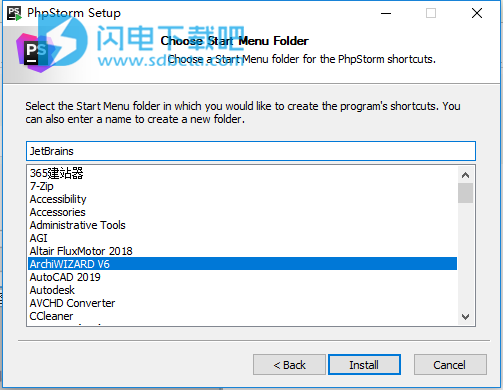Click the PhpStorm title bar icon
The image size is (503, 390).
[14, 13]
